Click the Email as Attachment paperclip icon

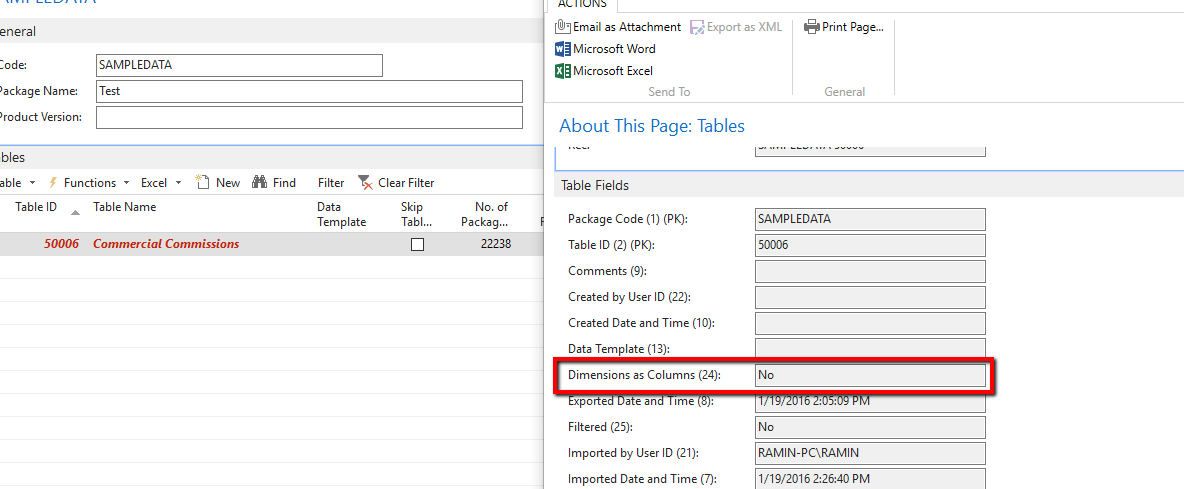click(562, 27)
